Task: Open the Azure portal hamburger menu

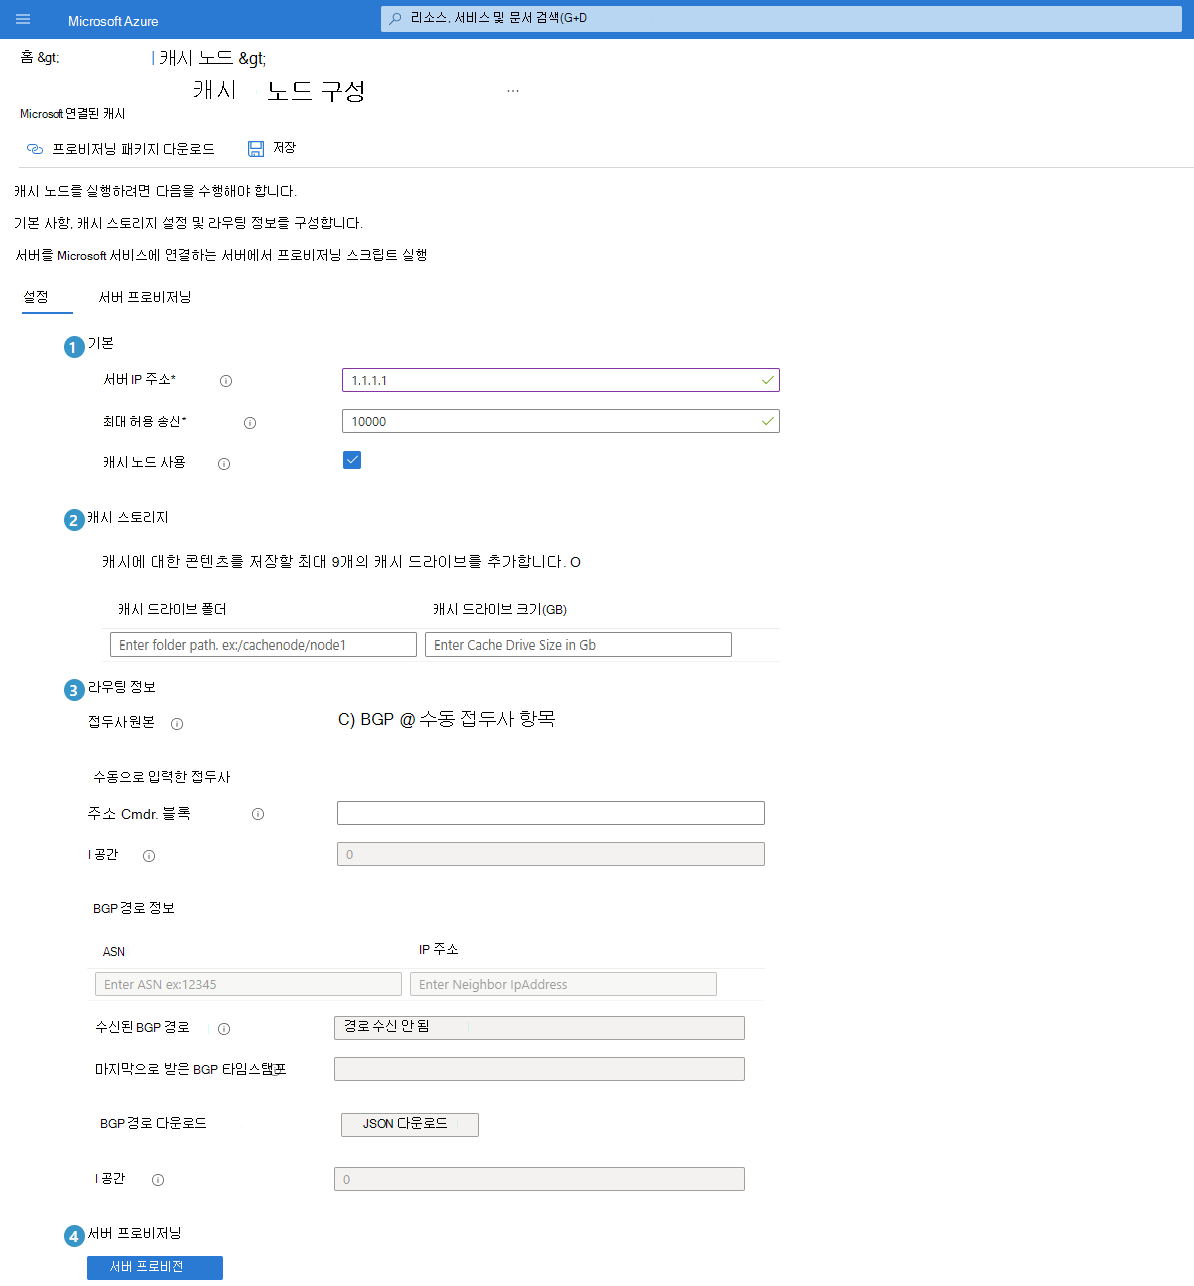Action: coord(23,19)
